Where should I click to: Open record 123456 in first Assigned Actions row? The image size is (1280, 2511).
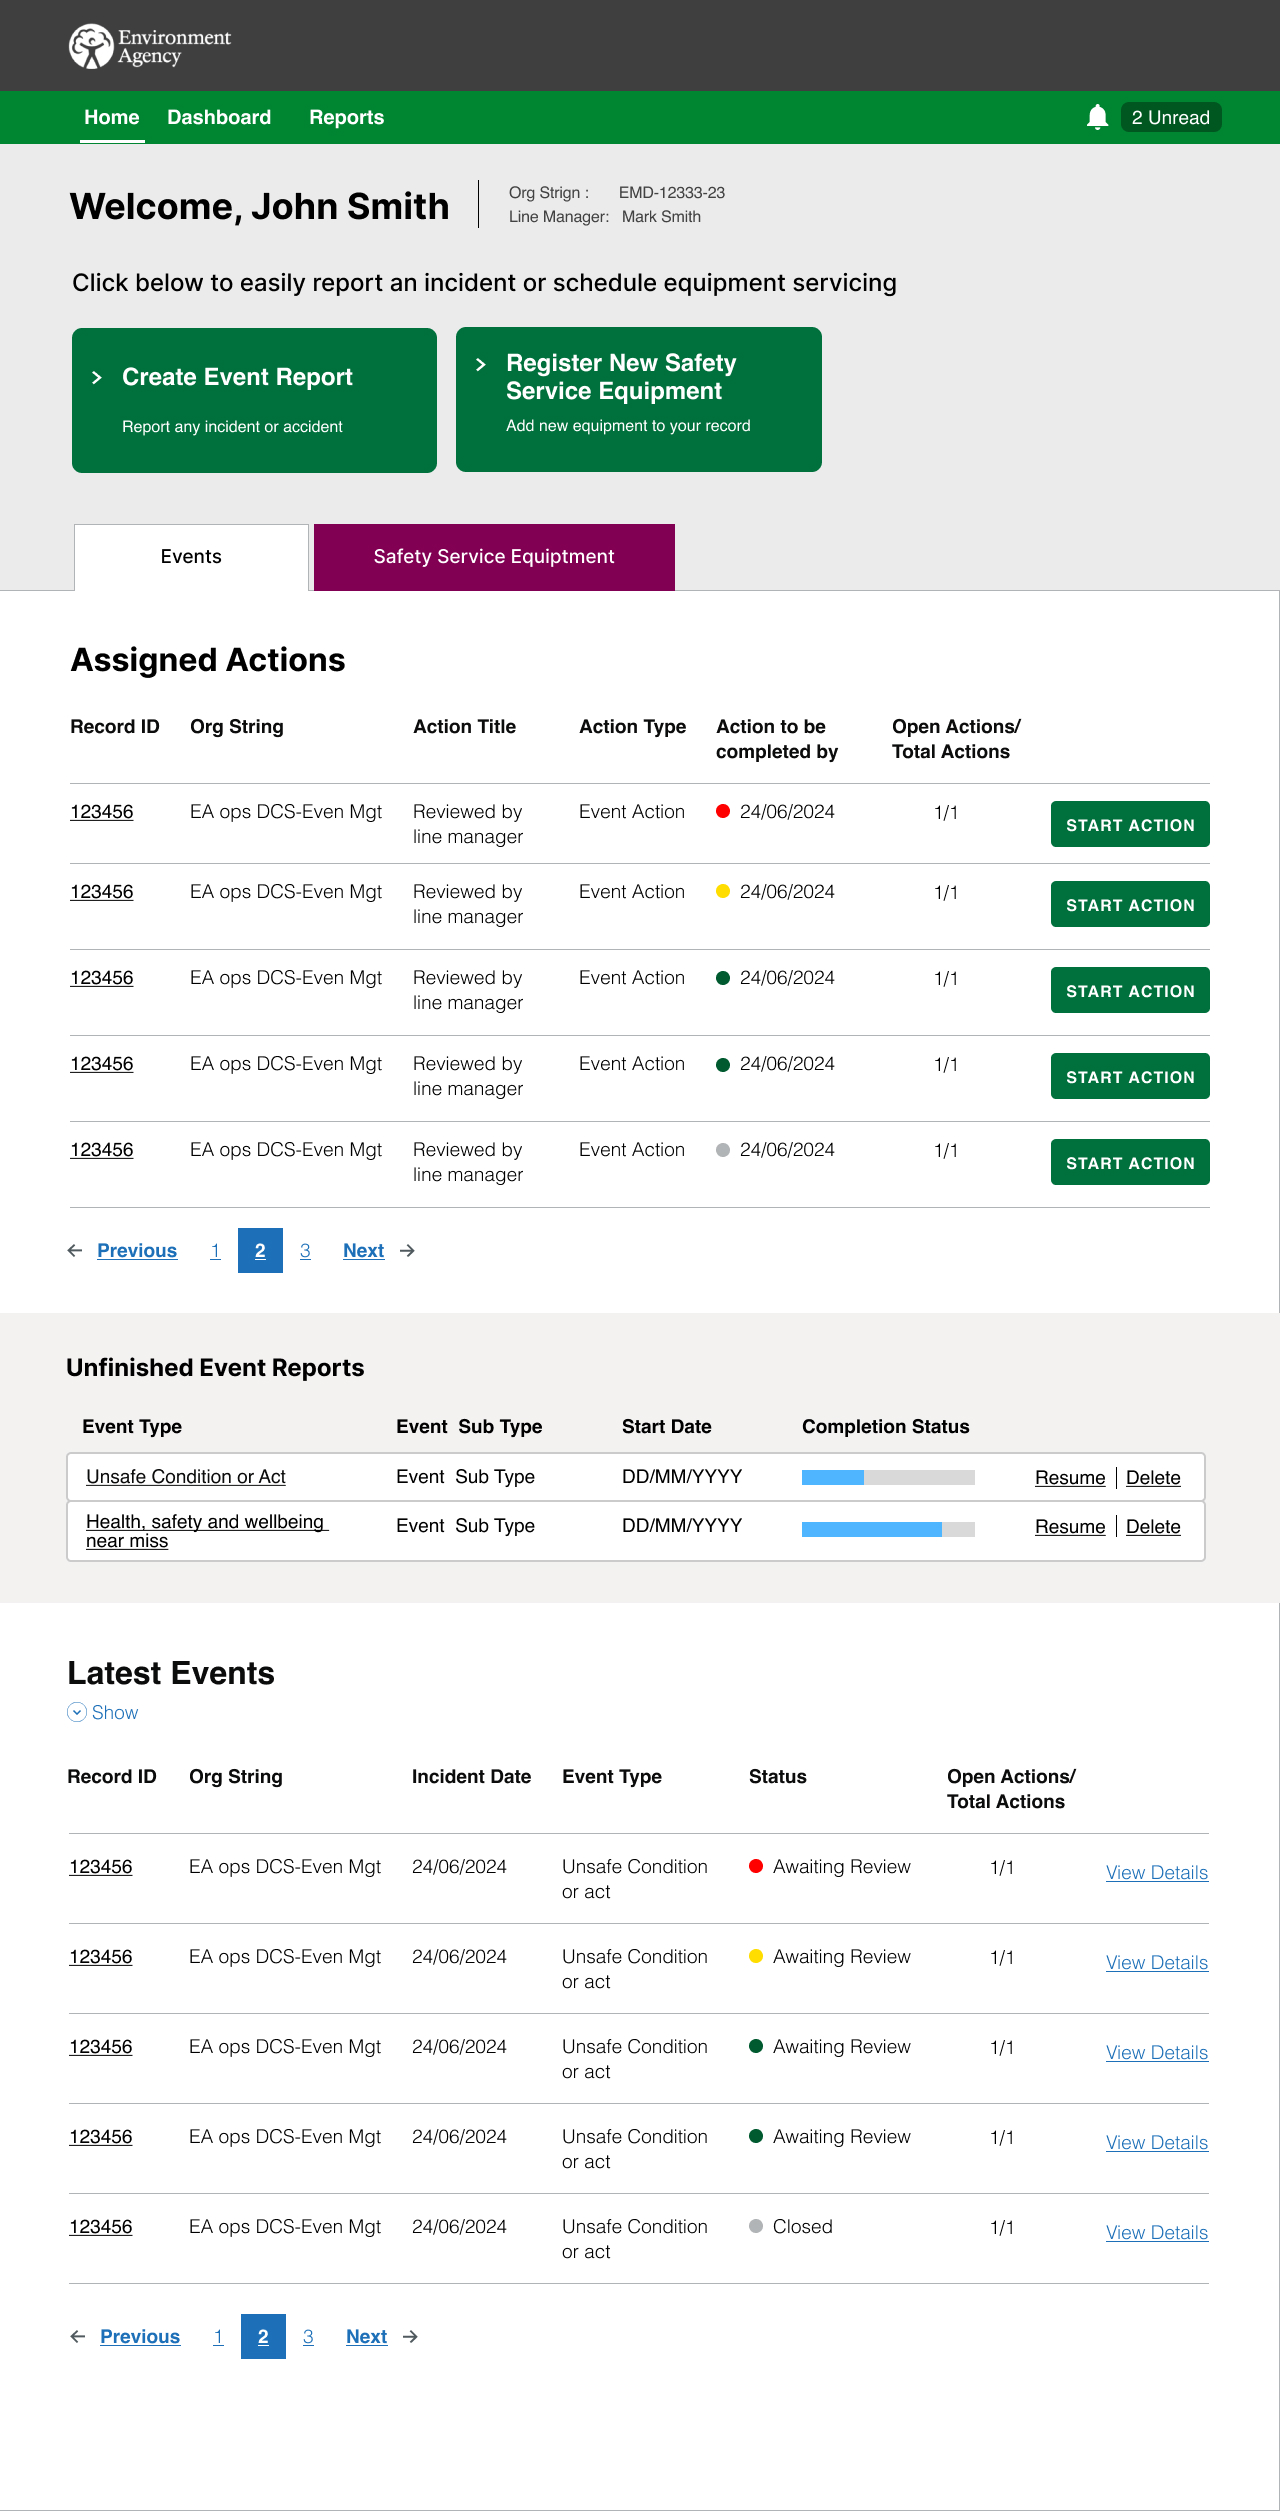click(x=101, y=811)
